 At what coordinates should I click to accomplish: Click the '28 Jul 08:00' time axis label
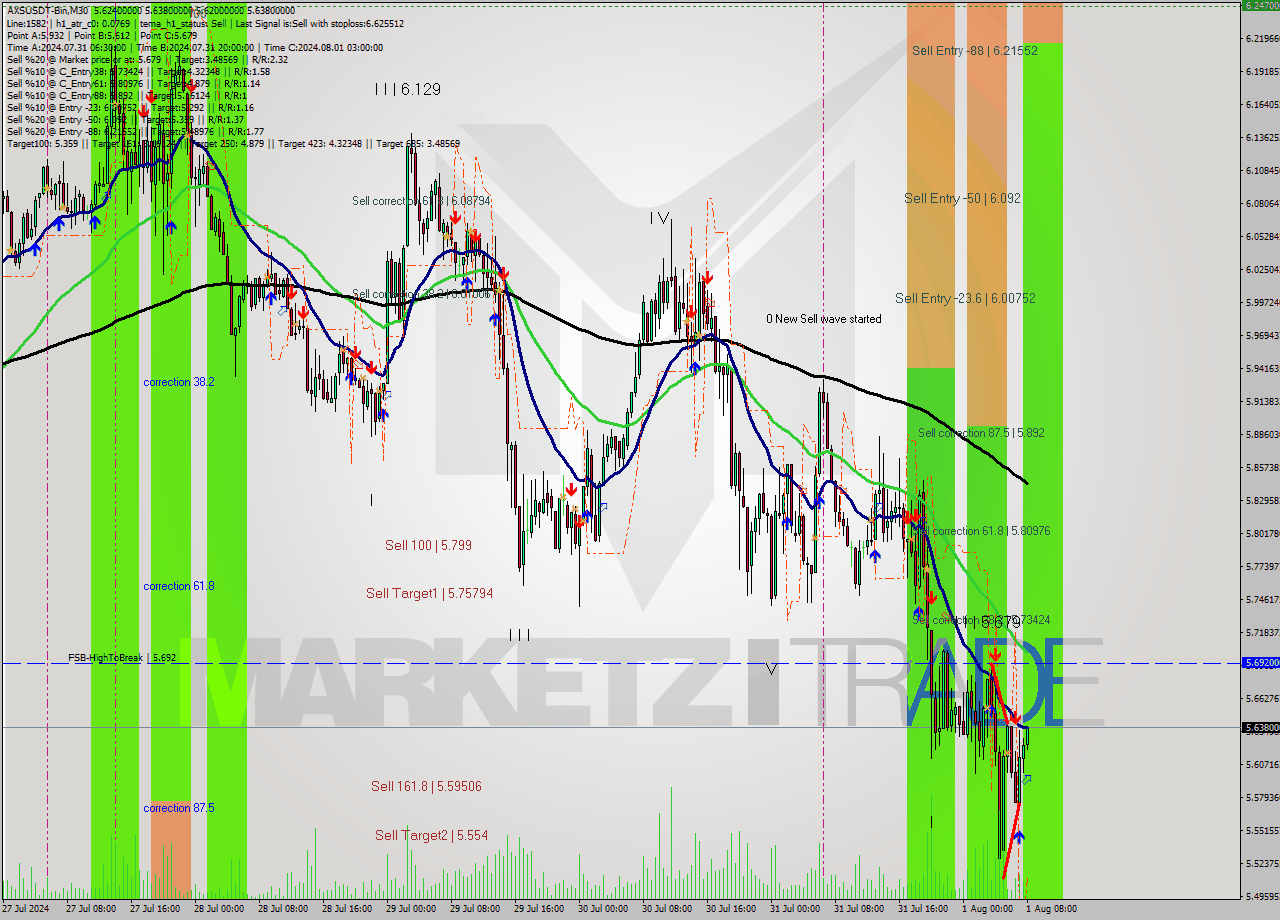coord(282,909)
